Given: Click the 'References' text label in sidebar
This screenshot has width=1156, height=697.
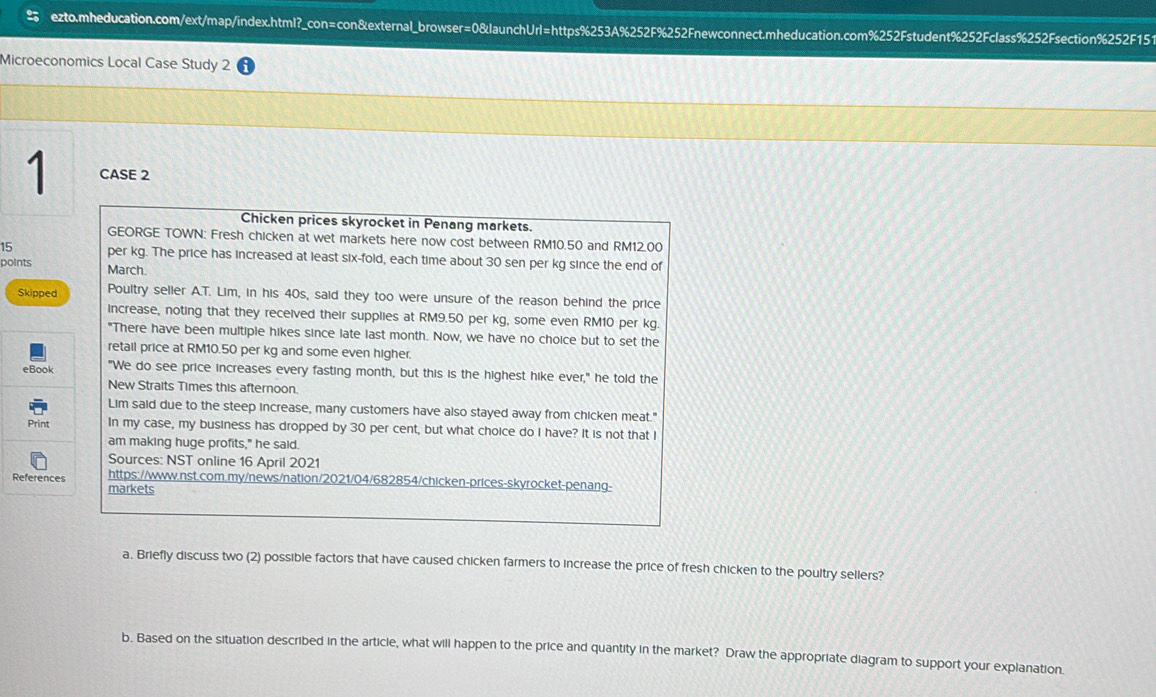Looking at the screenshot, I should [x=38, y=478].
